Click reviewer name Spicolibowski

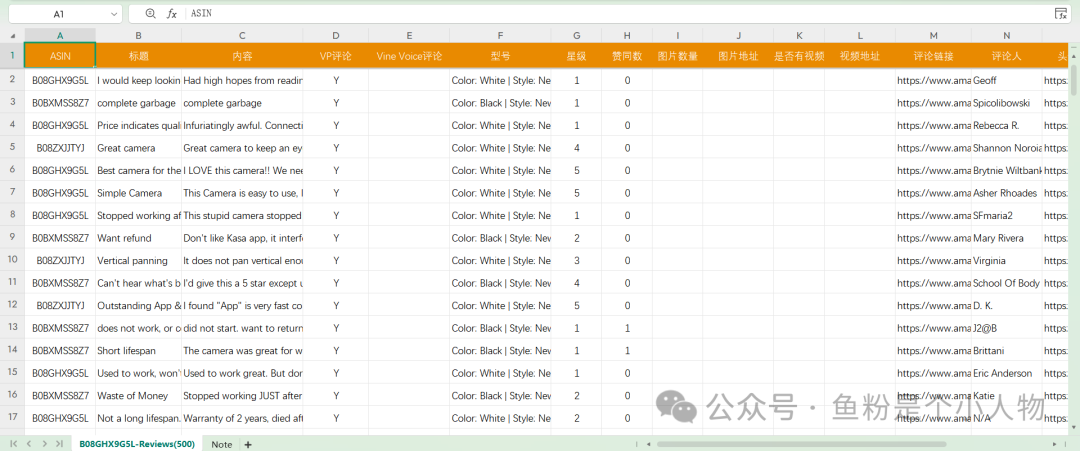tap(1001, 103)
